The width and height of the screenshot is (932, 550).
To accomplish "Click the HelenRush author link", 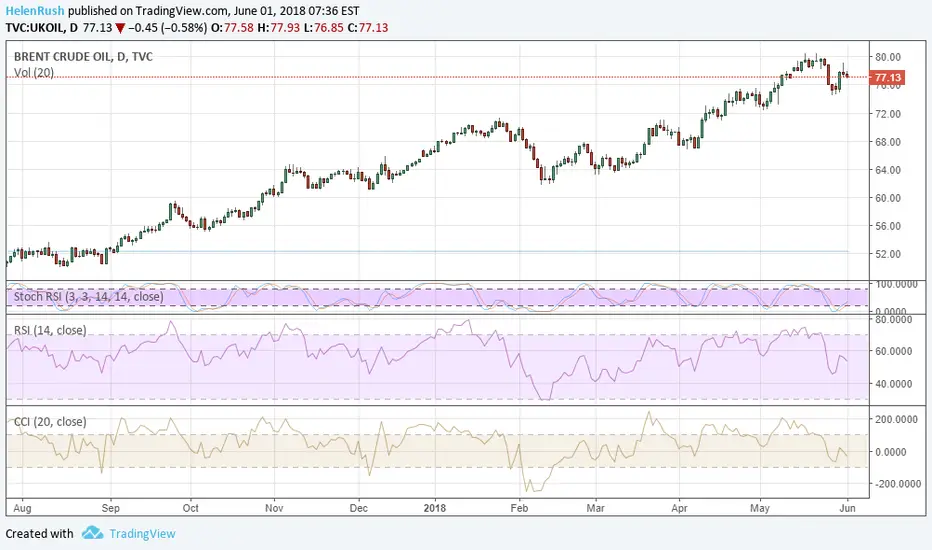I will 35,11.
